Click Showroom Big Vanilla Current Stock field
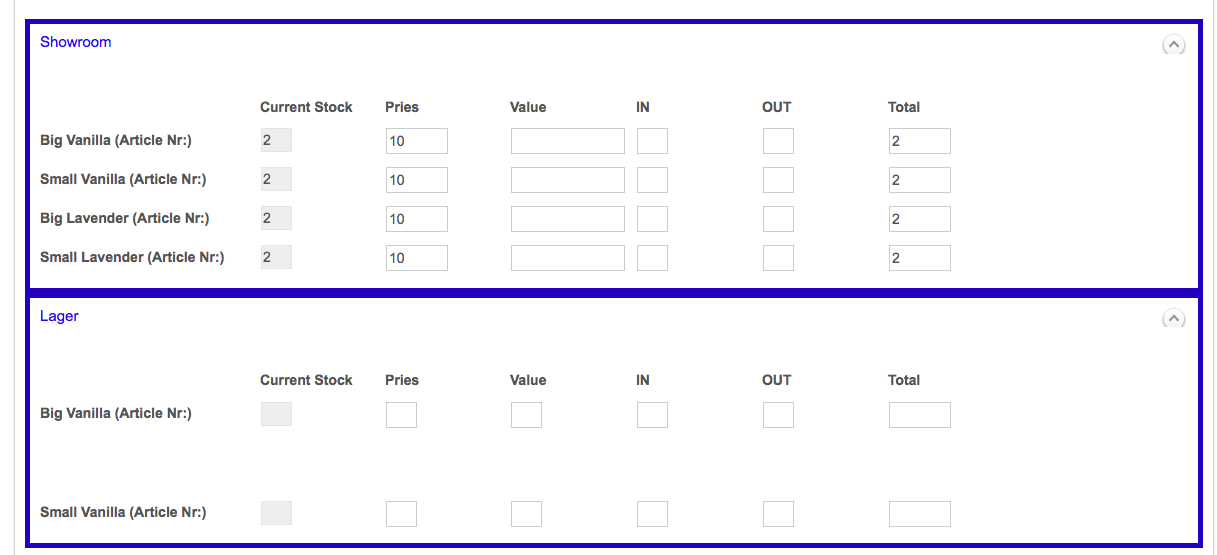Image resolution: width=1217 pixels, height=555 pixels. click(276, 141)
